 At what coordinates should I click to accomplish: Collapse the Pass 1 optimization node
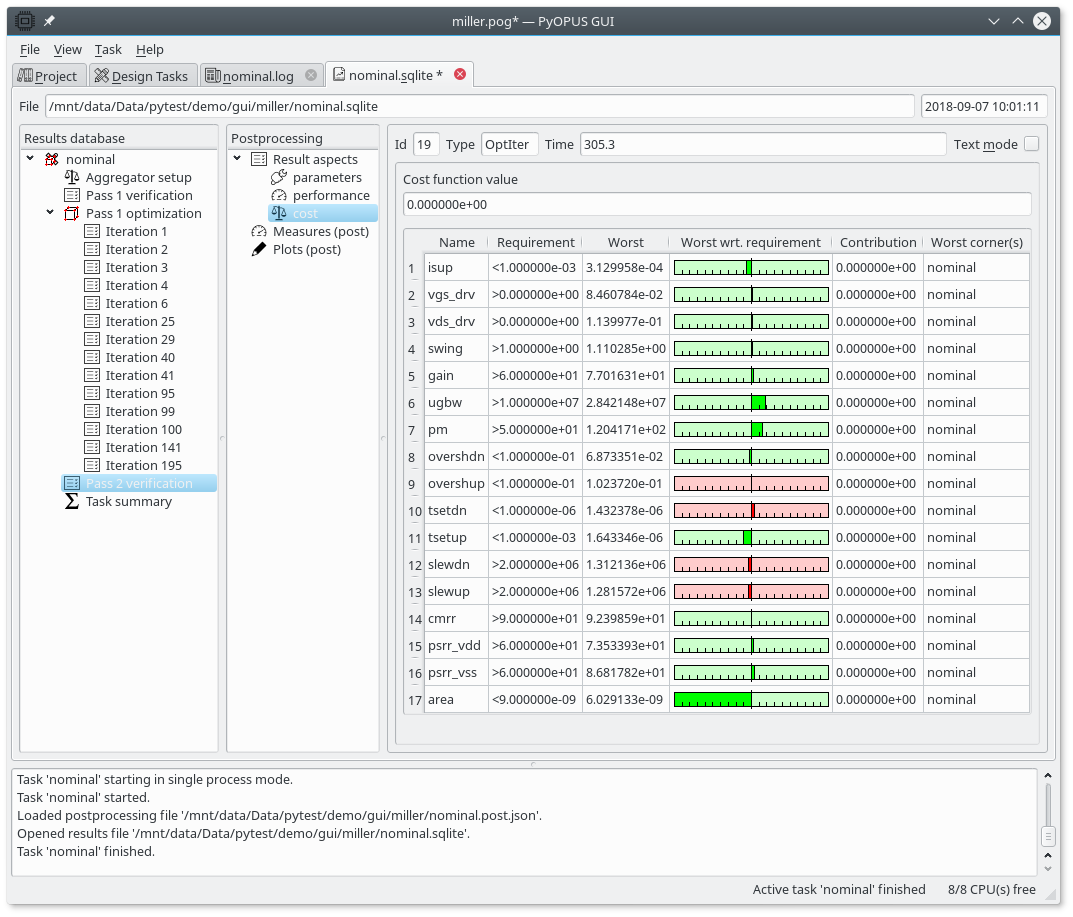pyautogui.click(x=51, y=213)
